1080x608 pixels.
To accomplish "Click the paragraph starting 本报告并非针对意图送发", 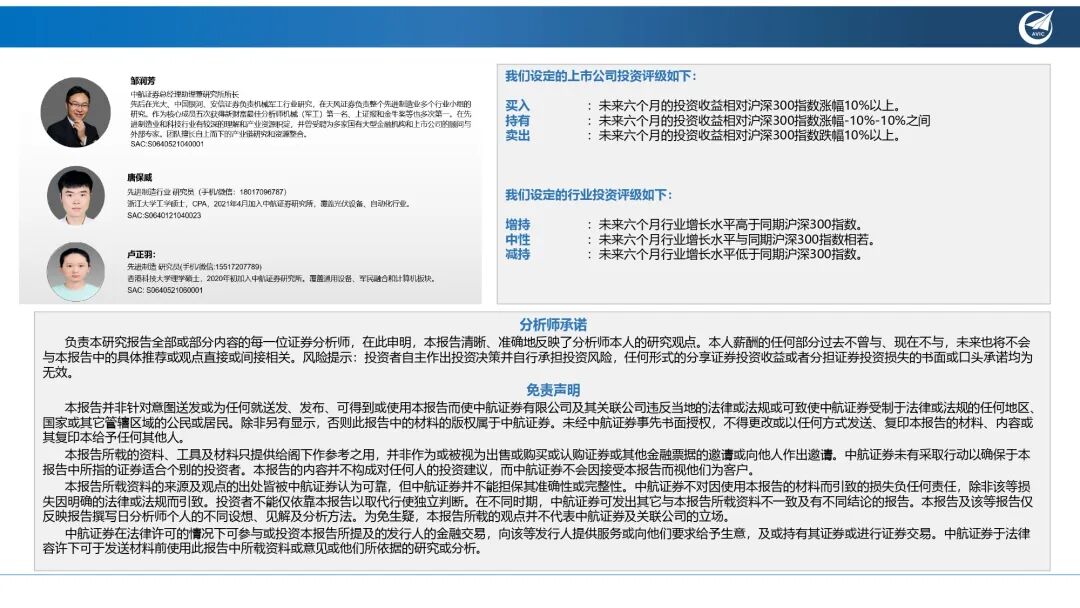I will 539,422.
